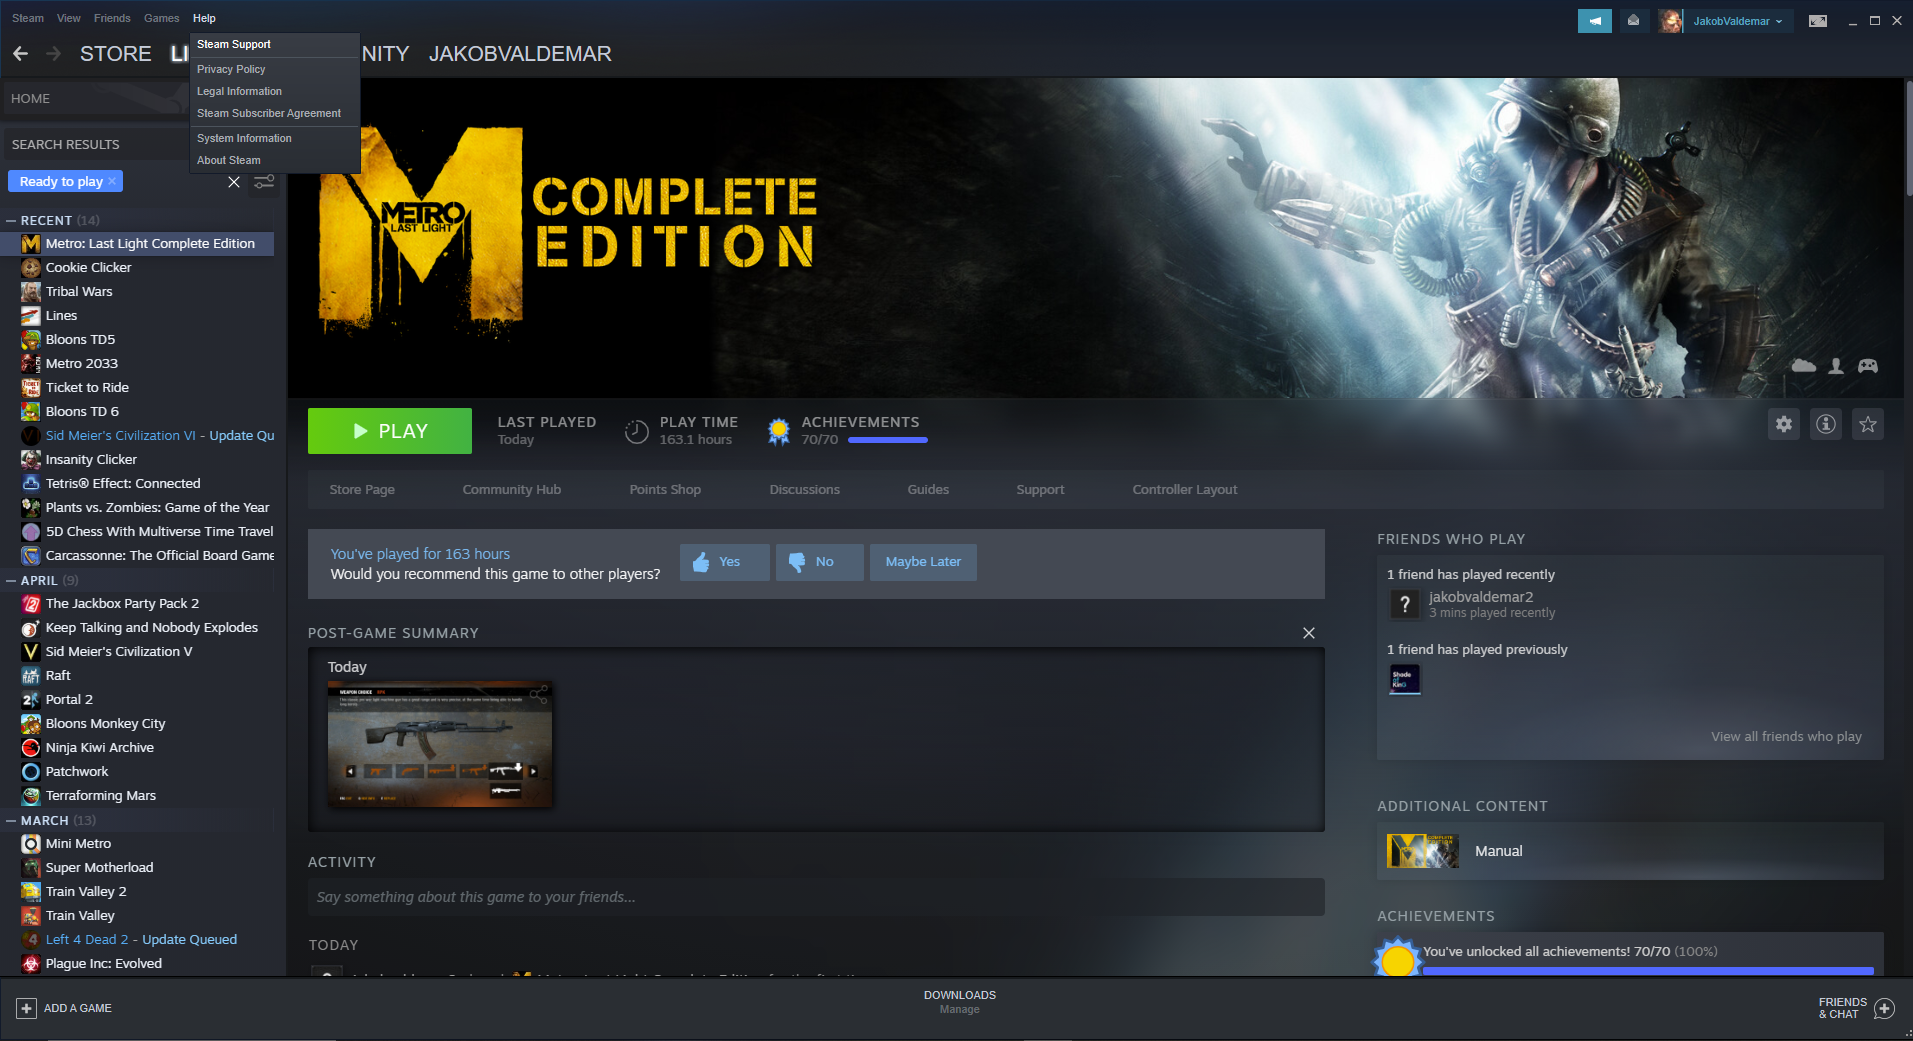Click the Mini Metro game icon
Viewport: 1913px width, 1041px height.
[x=31, y=844]
